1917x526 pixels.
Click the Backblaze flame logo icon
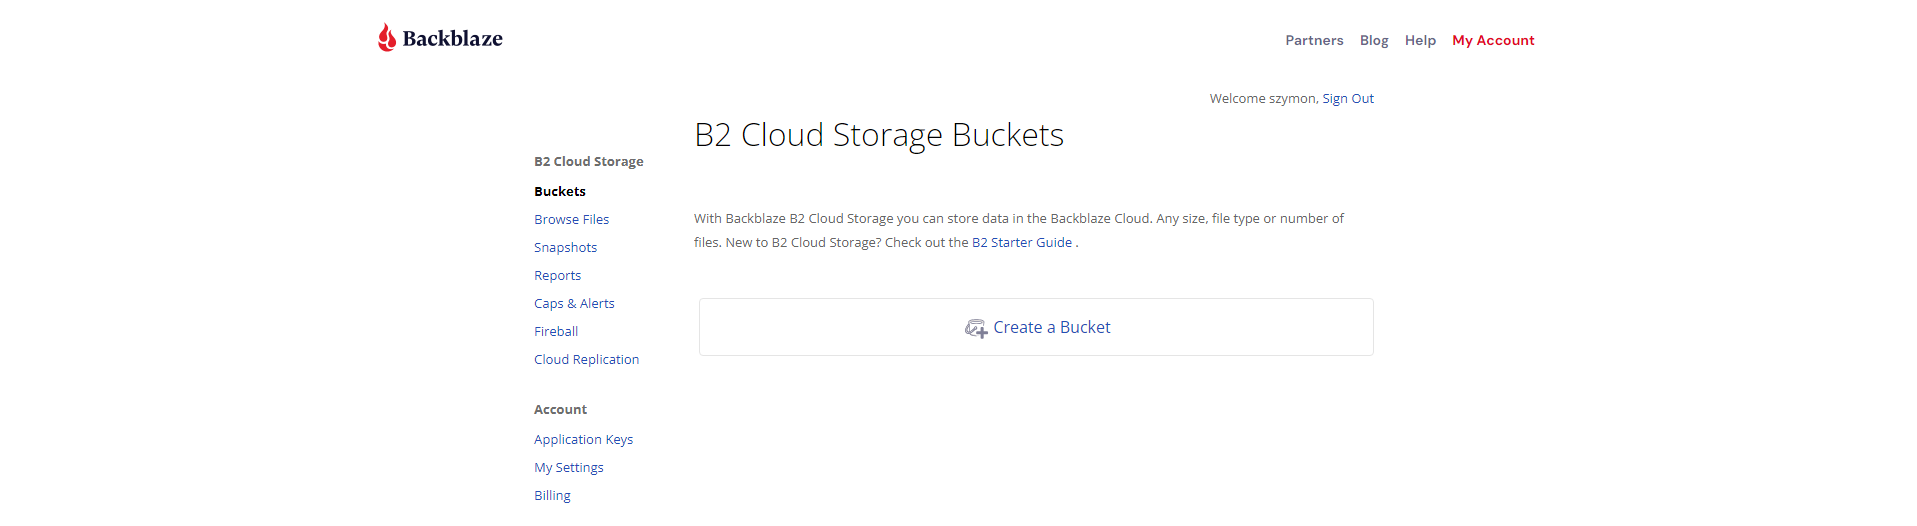[x=386, y=38]
